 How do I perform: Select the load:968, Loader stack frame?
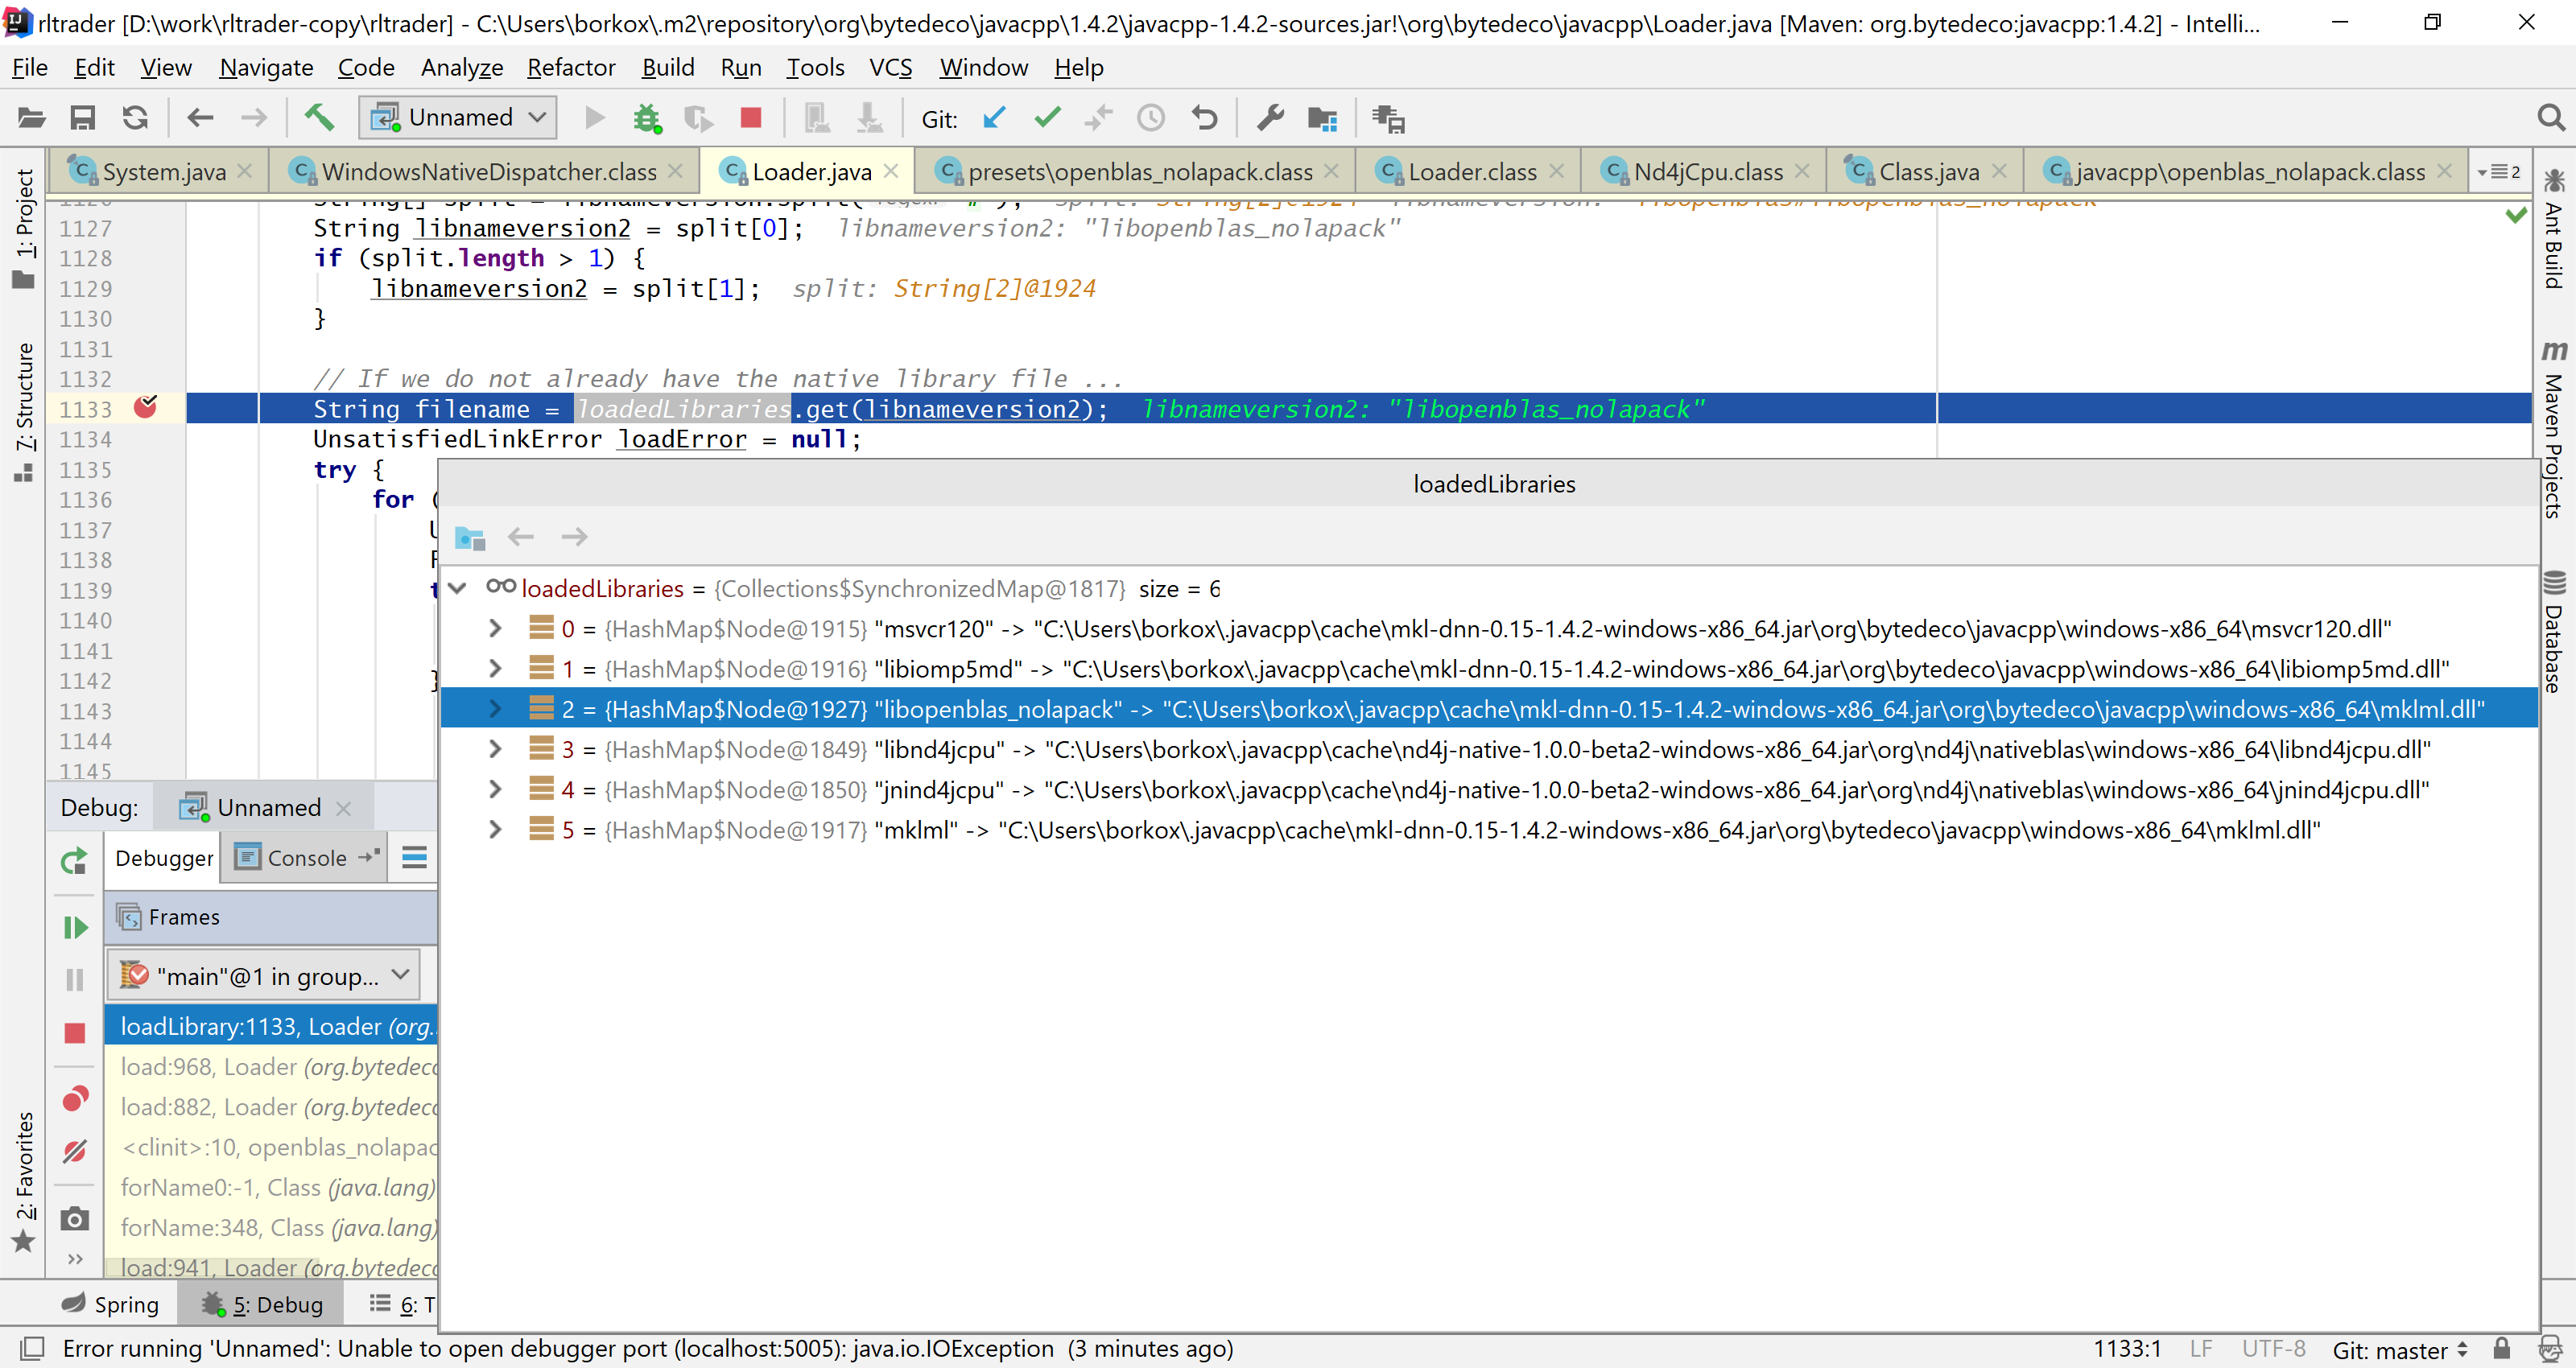click(x=272, y=1067)
